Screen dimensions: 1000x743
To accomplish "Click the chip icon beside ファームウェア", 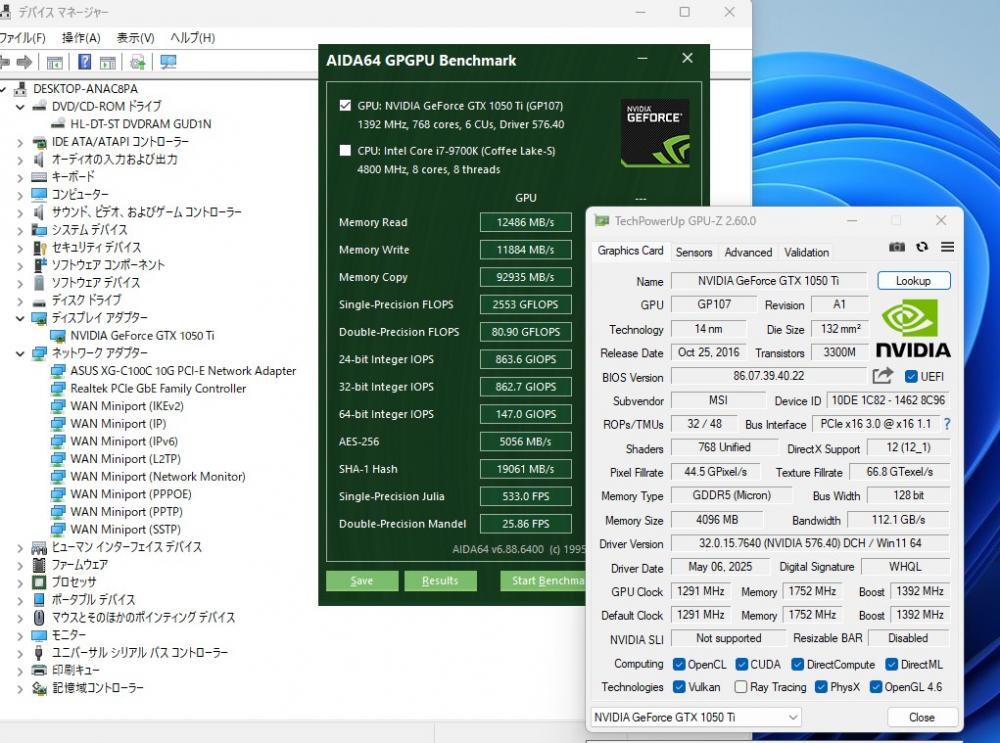I will (x=39, y=564).
